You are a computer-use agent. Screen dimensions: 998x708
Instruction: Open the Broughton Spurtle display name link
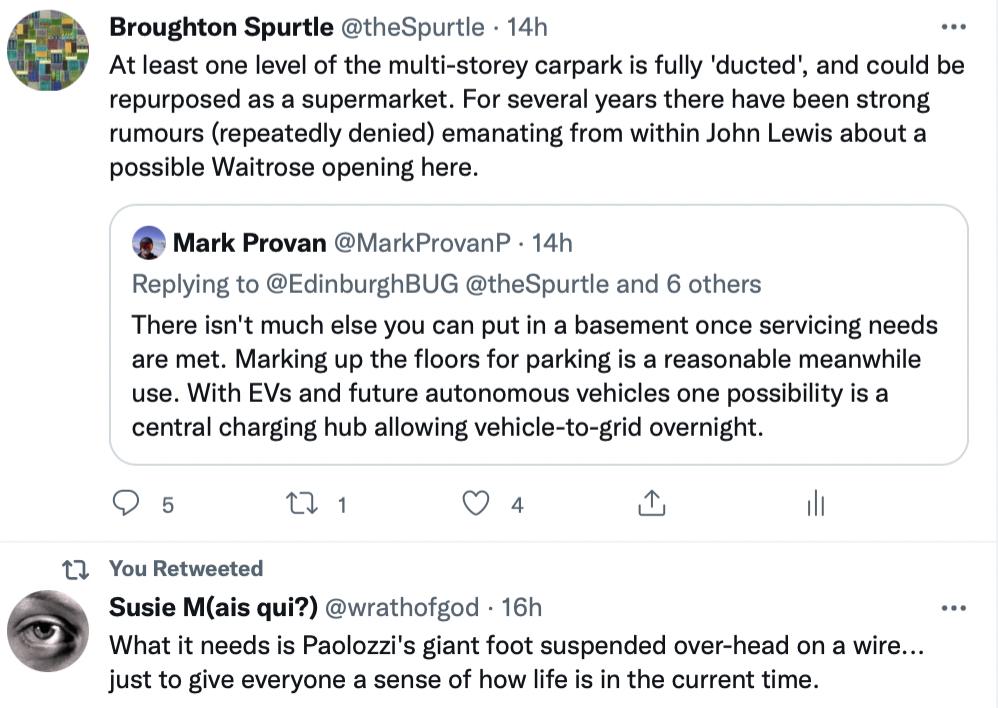(220, 28)
